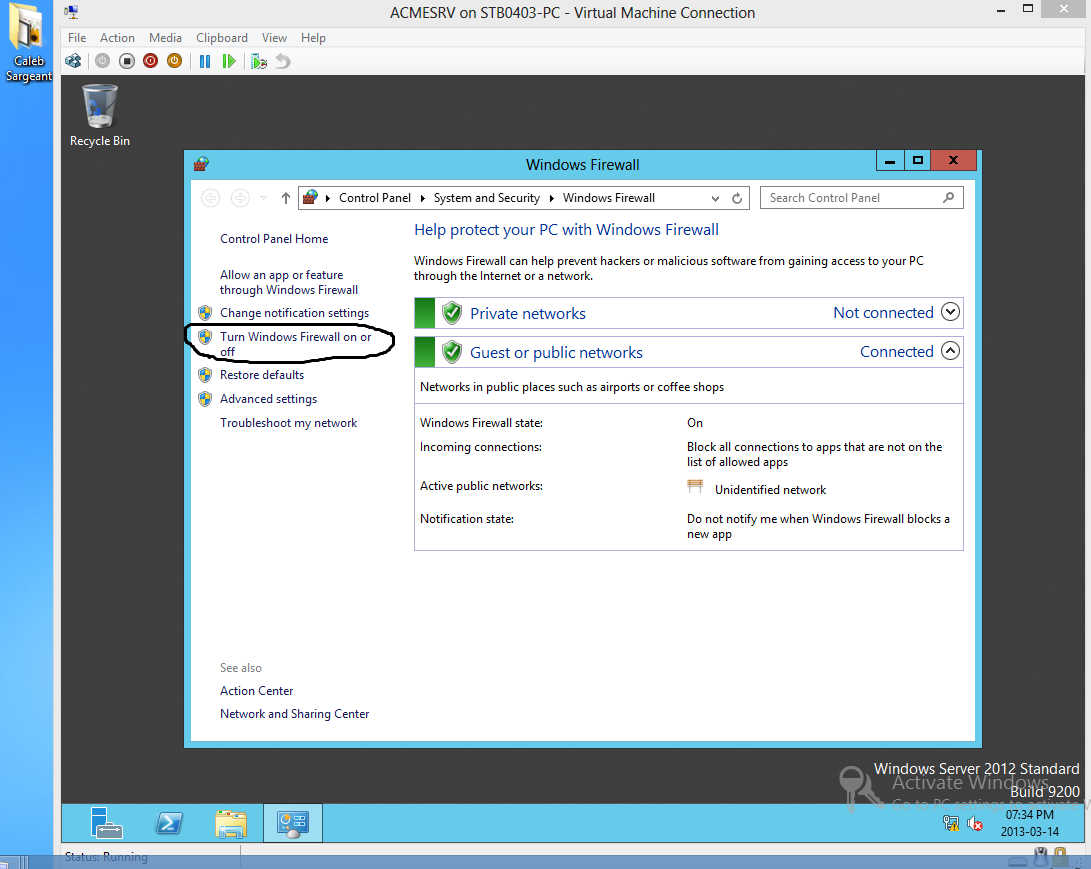Screen dimensions: 1091x869
Task: Open the Action menu
Action: [x=117, y=38]
